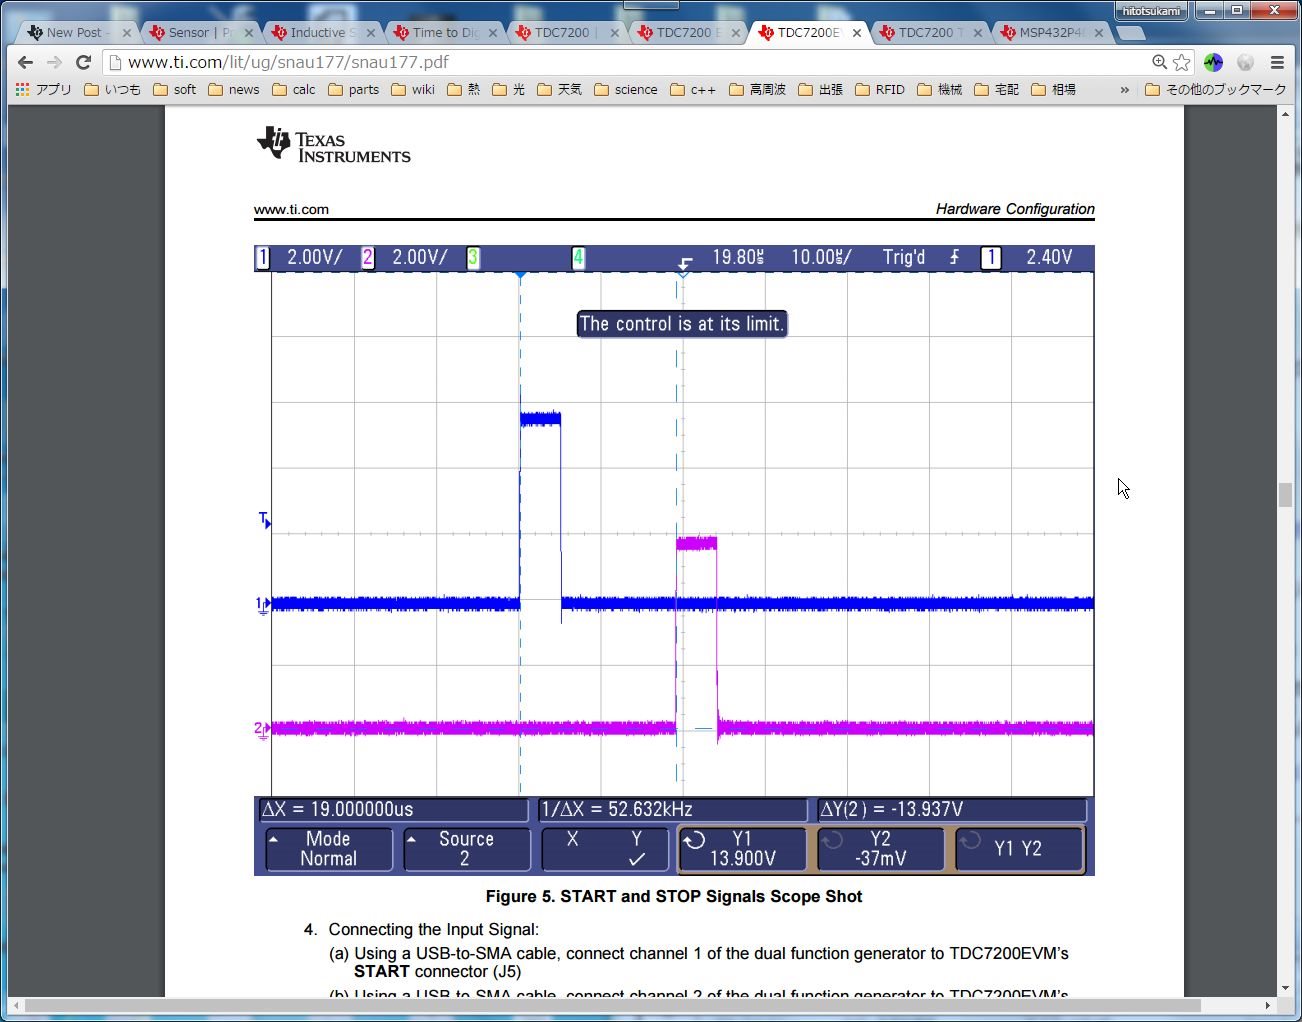Reload the snau177.pdf page
The height and width of the screenshot is (1022, 1302).
84,62
